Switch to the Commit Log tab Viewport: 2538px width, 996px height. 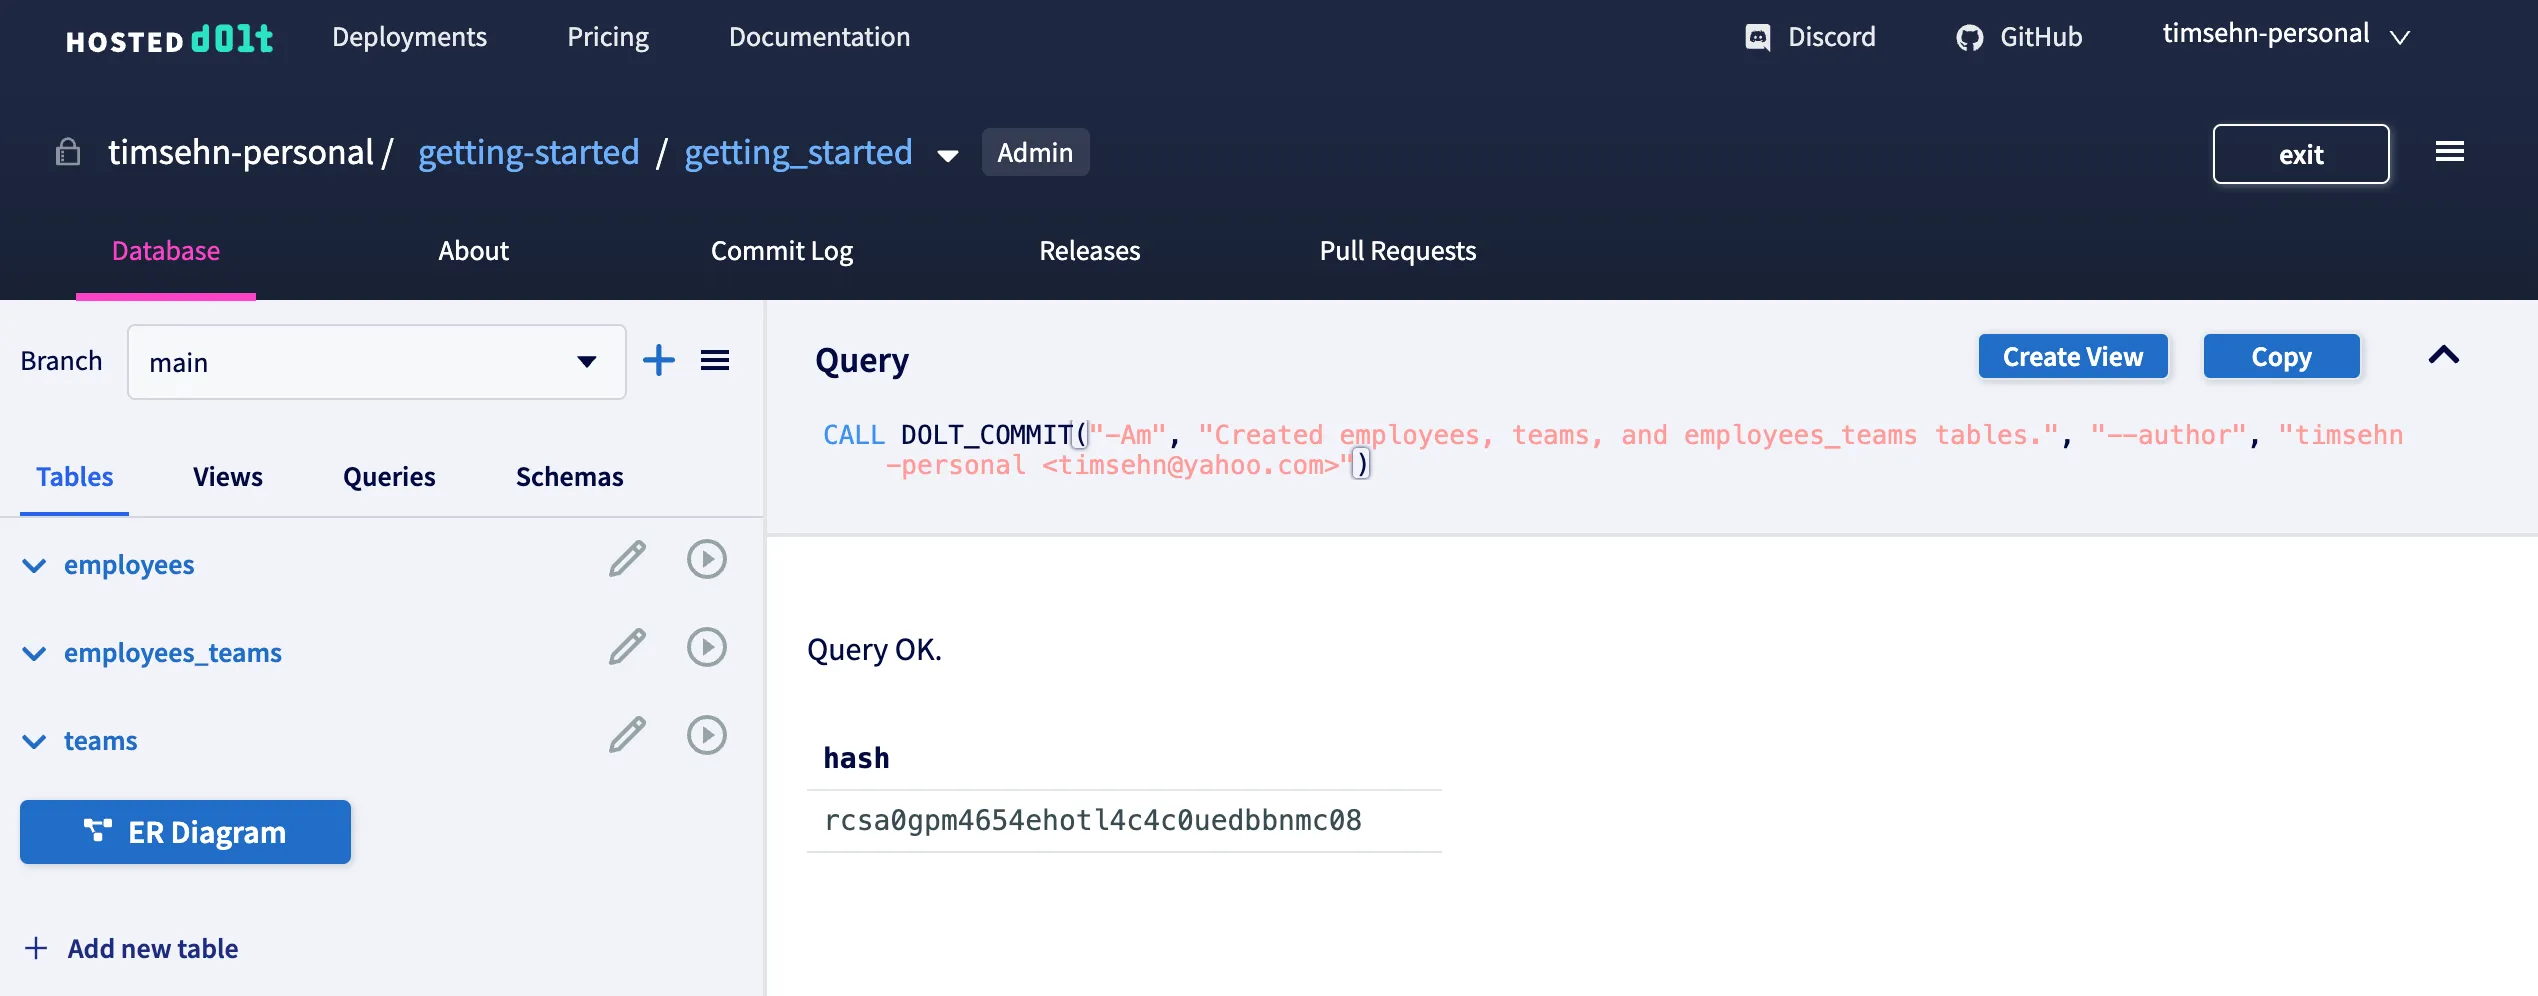[782, 251]
